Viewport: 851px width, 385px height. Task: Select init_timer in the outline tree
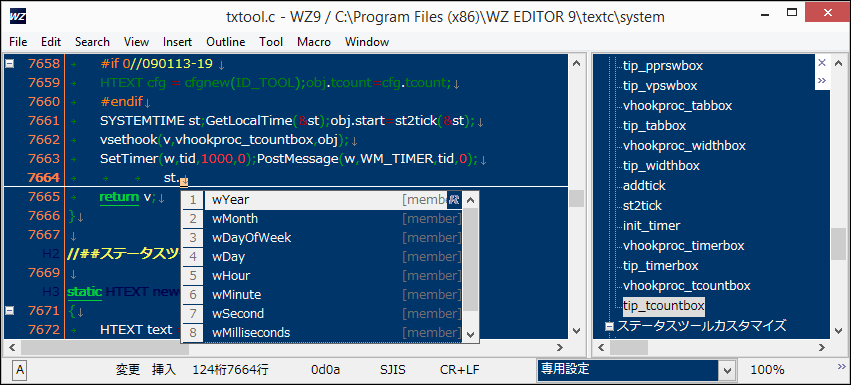pos(651,226)
